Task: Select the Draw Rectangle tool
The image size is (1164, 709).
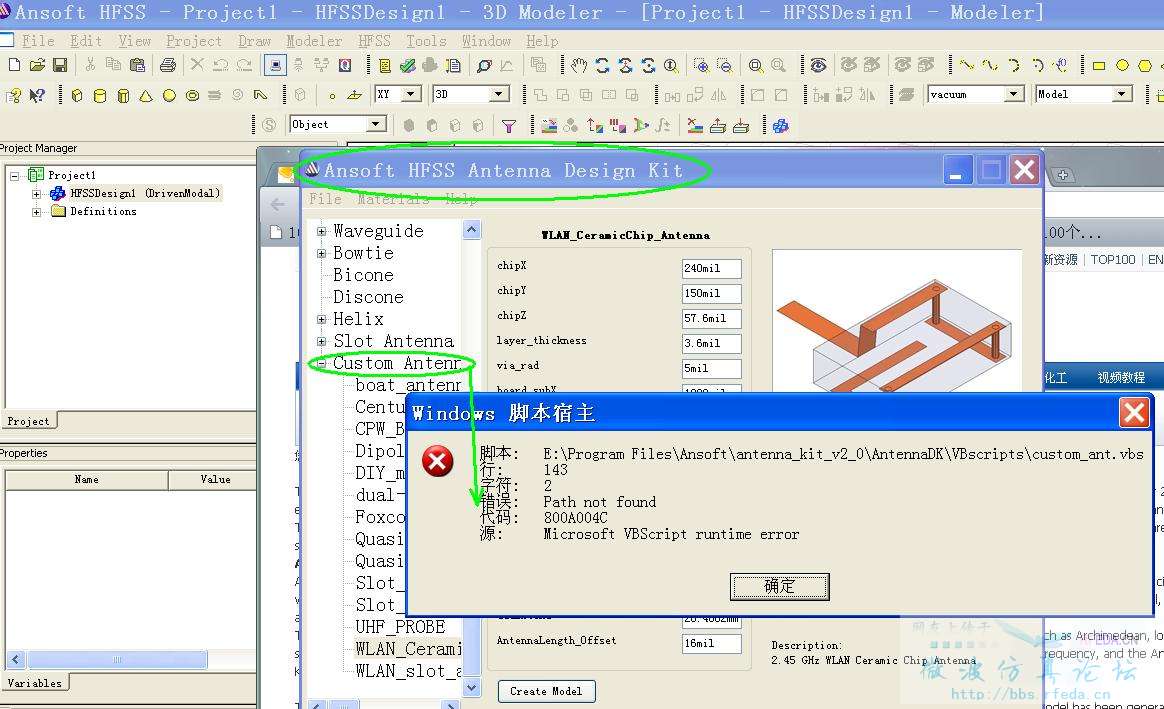Action: 1099,65
